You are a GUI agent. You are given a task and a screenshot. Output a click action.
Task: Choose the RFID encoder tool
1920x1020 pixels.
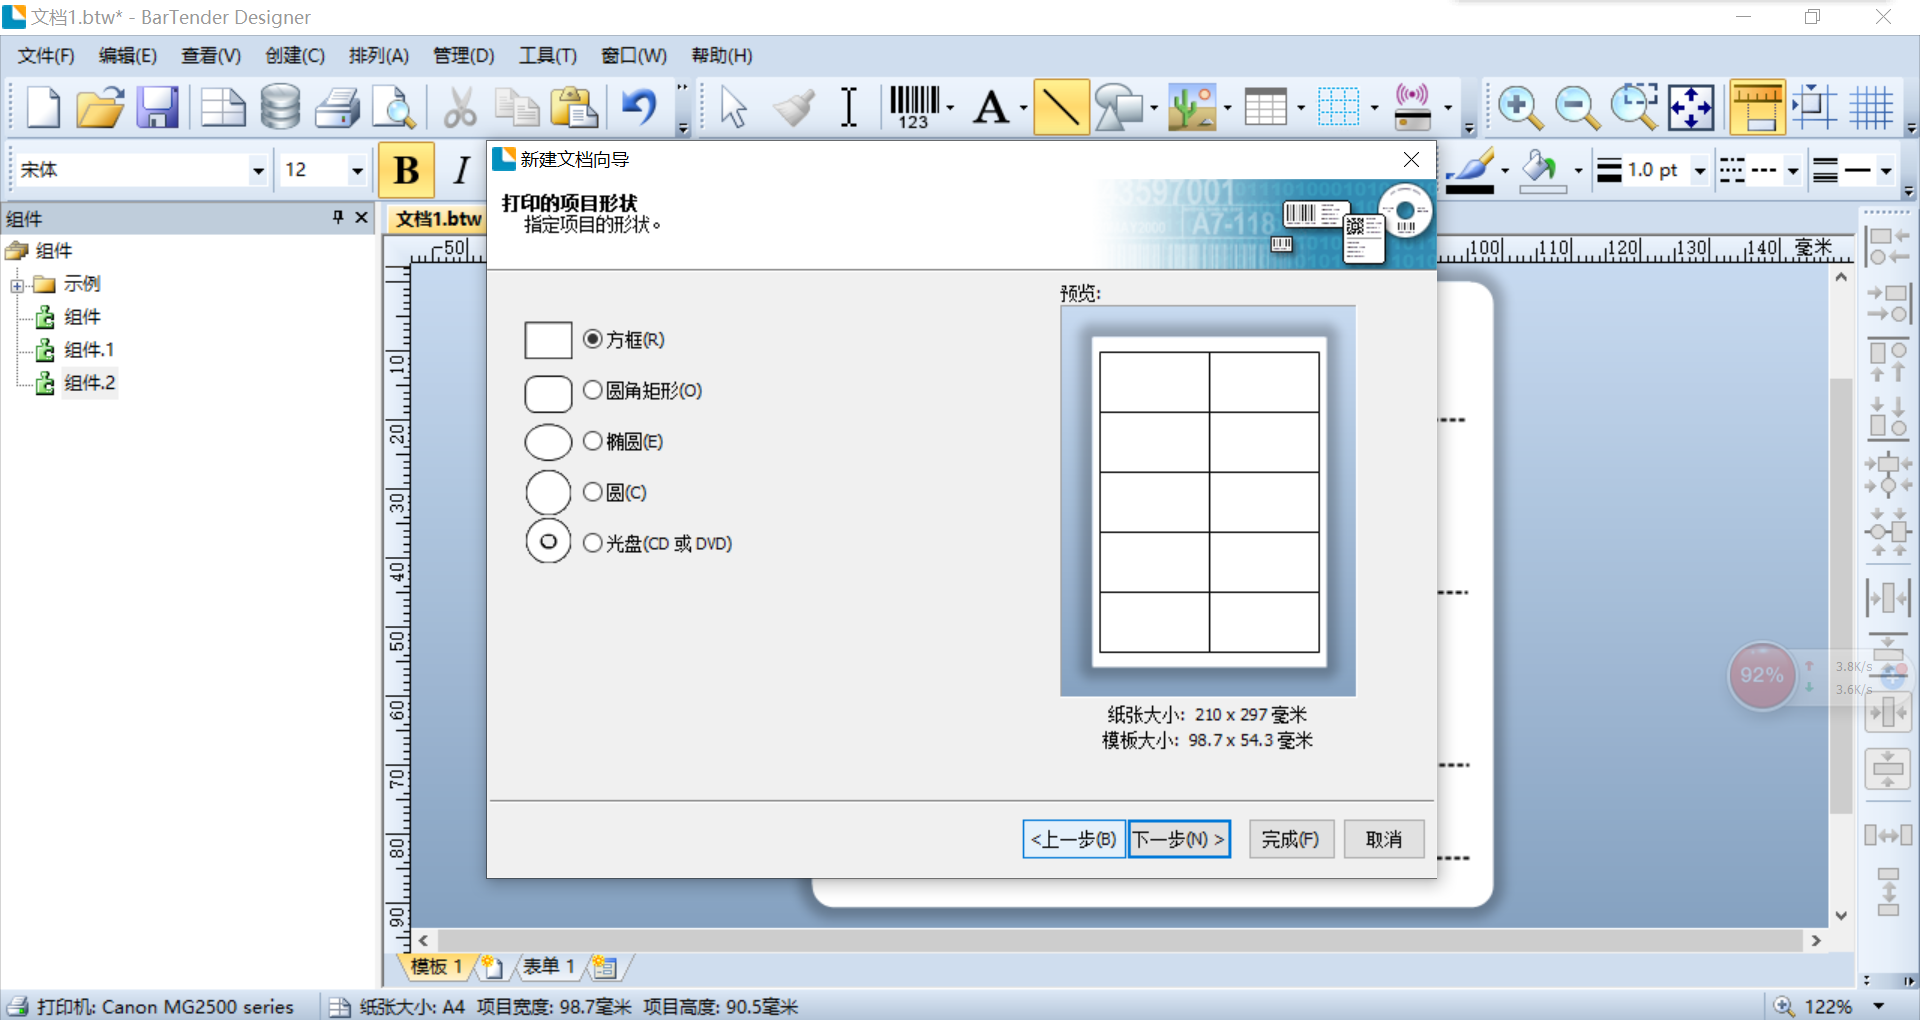[x=1412, y=107]
